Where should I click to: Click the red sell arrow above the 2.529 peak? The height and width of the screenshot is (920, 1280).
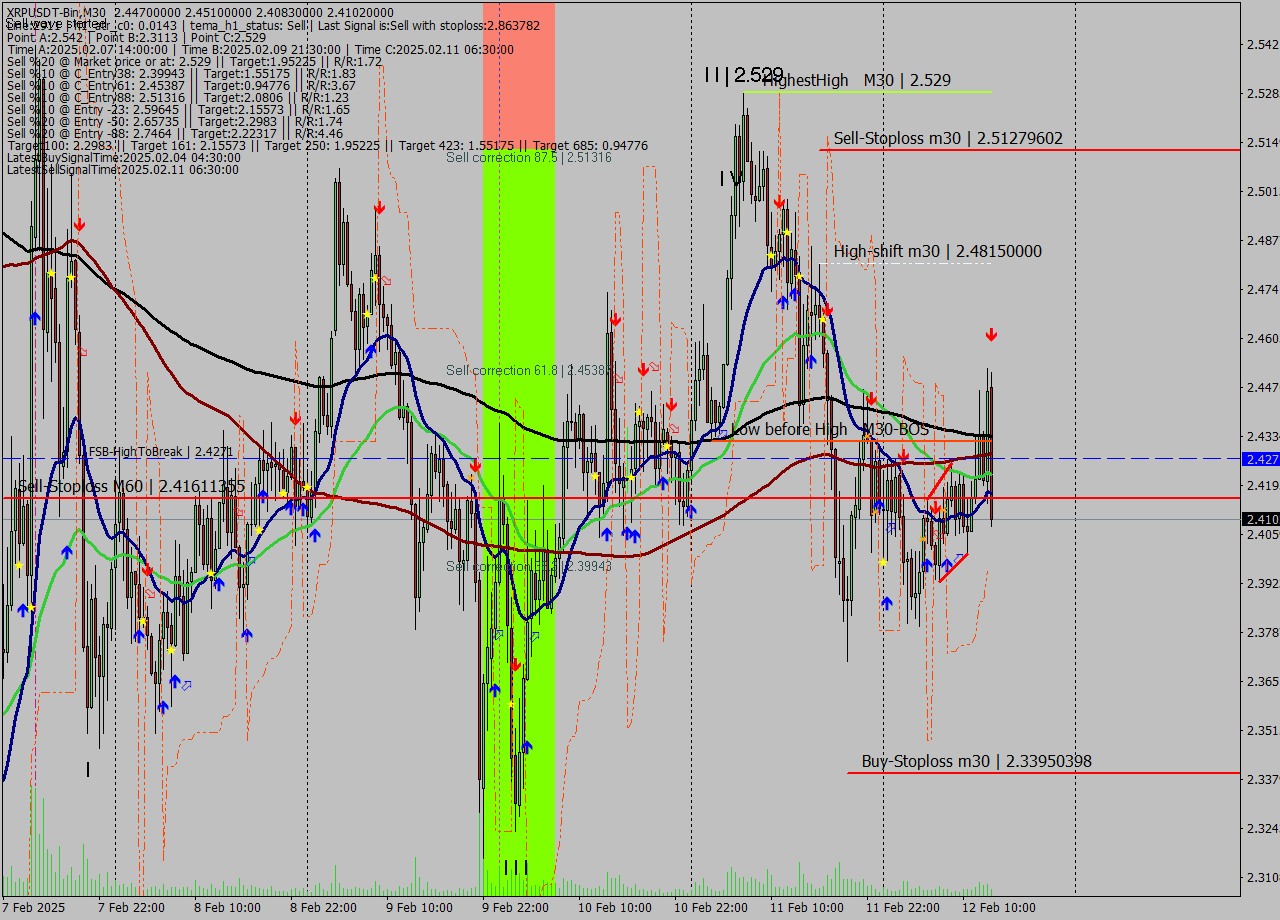780,205
